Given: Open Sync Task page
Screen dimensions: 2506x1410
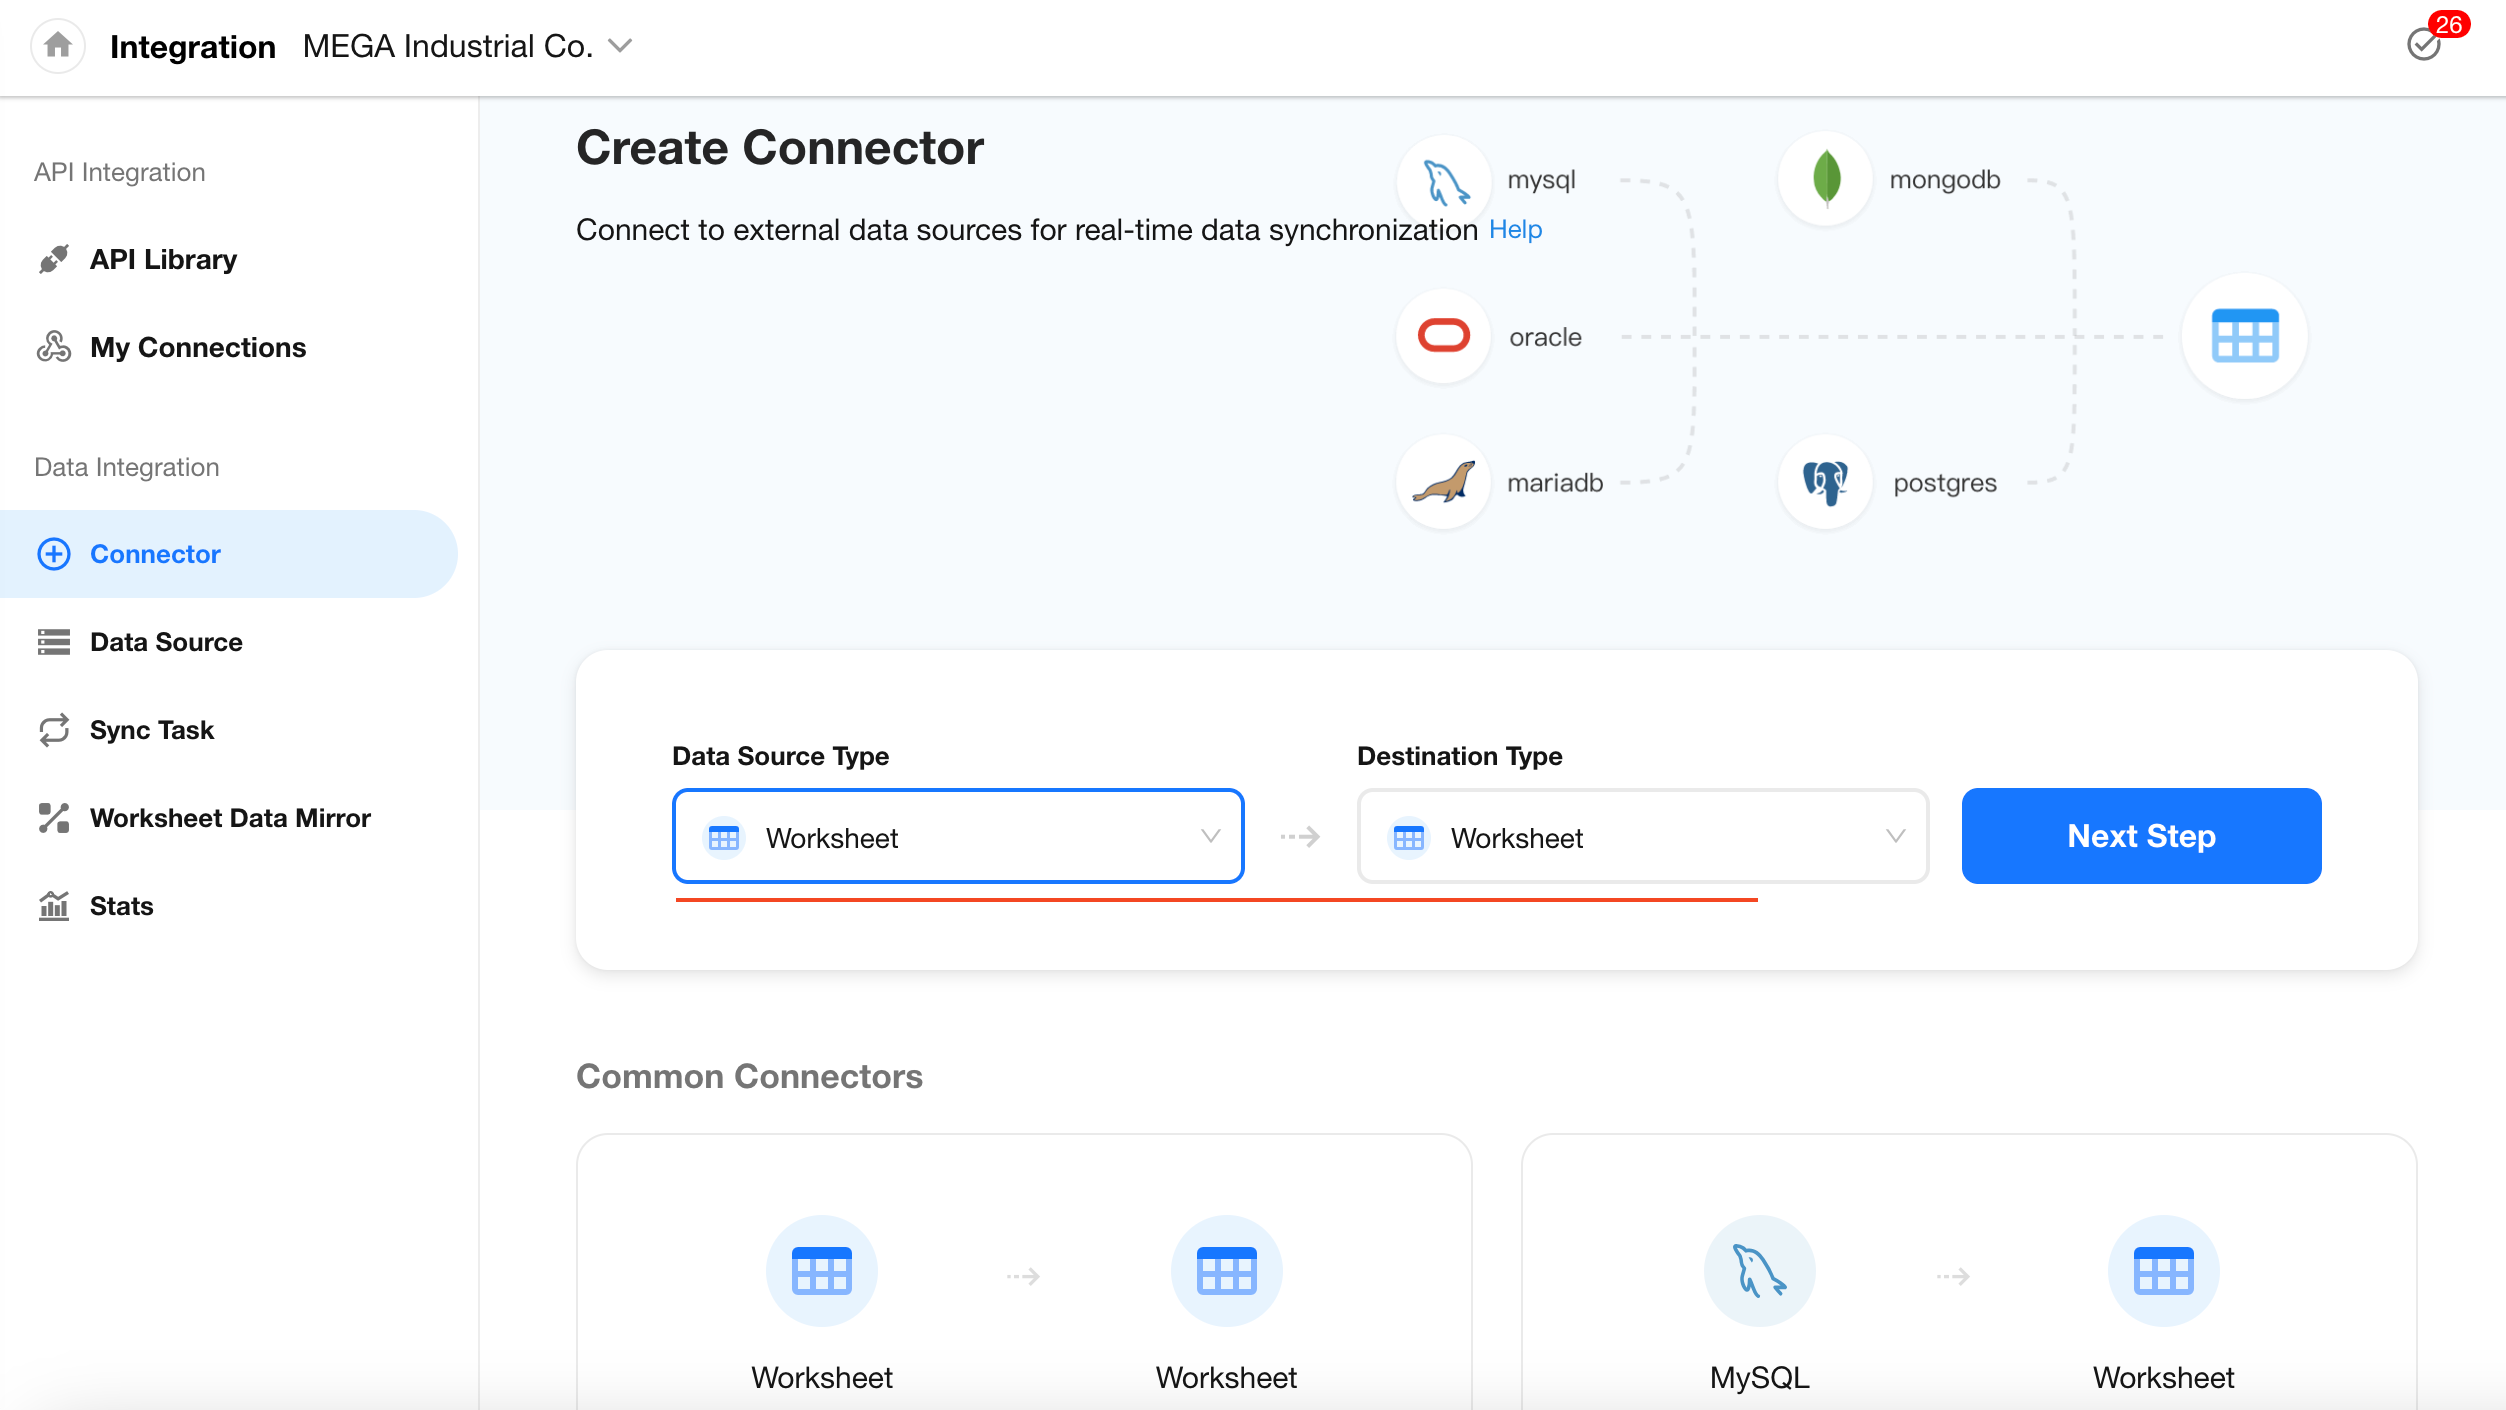Looking at the screenshot, I should tap(151, 730).
